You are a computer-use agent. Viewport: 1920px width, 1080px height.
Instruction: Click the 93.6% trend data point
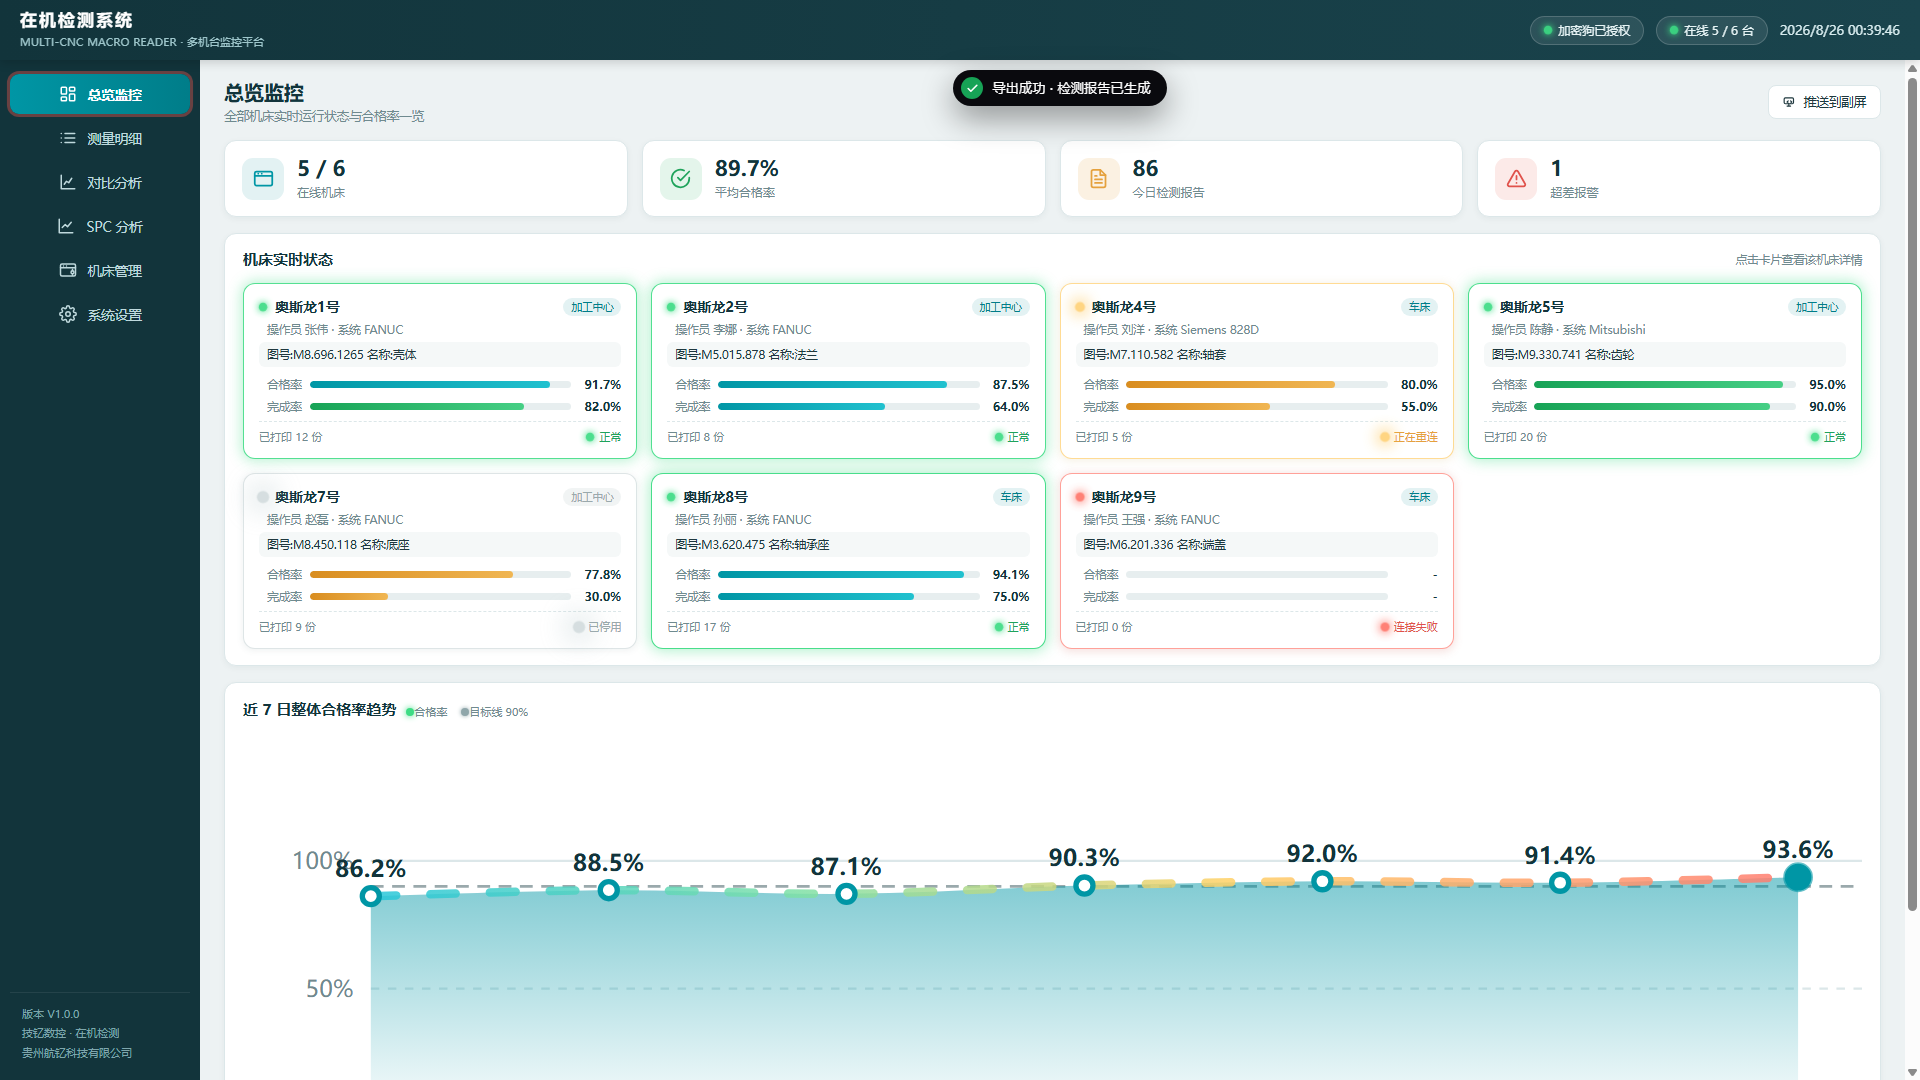1797,877
